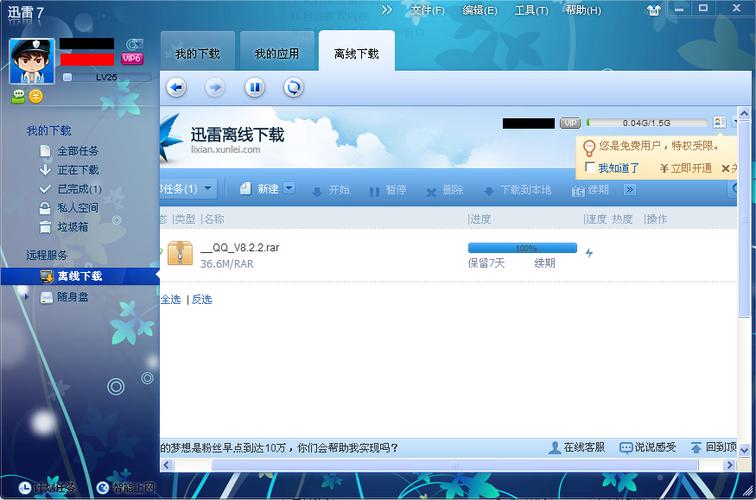
Task: Show 正在下载 tasks
Action: pos(77,170)
